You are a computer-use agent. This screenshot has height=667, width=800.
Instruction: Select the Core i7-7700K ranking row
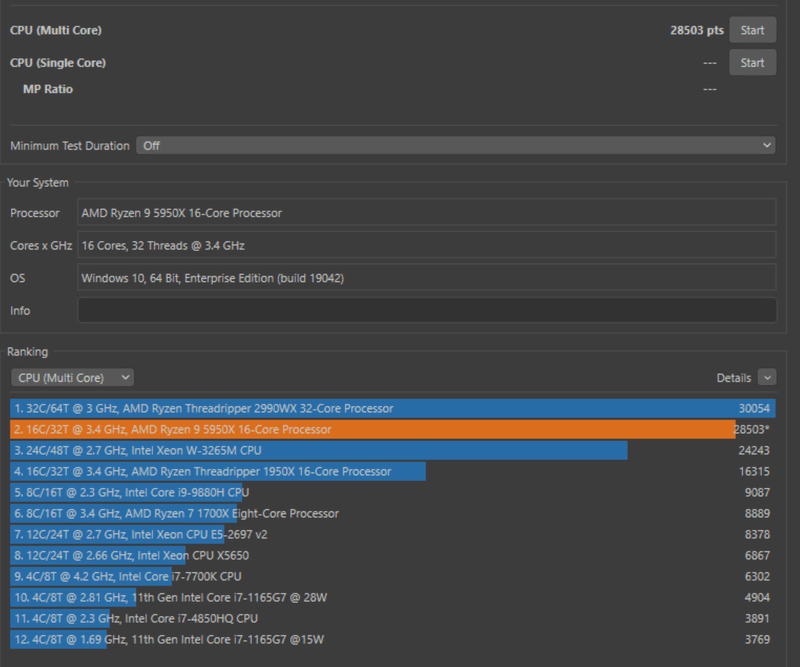tap(393, 576)
